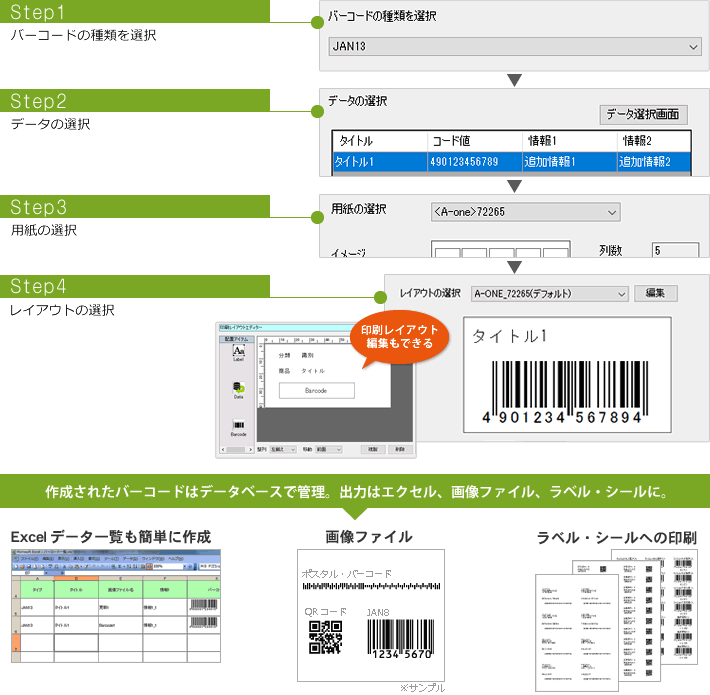Click the 編集 layout edit button
Viewport: 710px width, 695px height.
(x=655, y=293)
